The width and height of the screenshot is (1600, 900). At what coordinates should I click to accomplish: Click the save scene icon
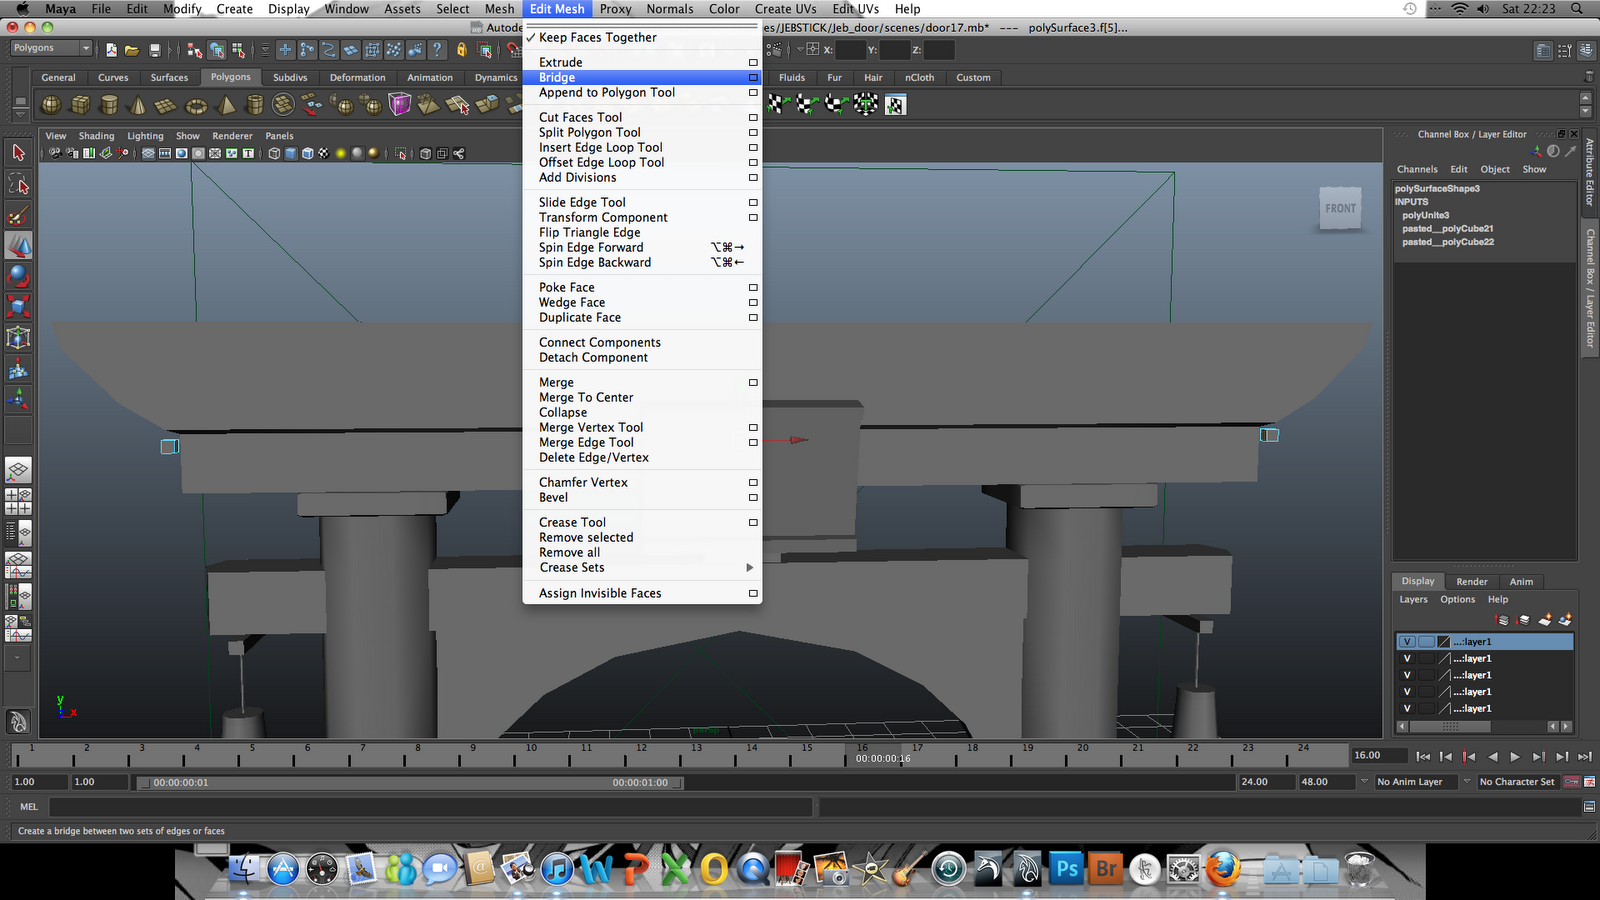coord(155,50)
